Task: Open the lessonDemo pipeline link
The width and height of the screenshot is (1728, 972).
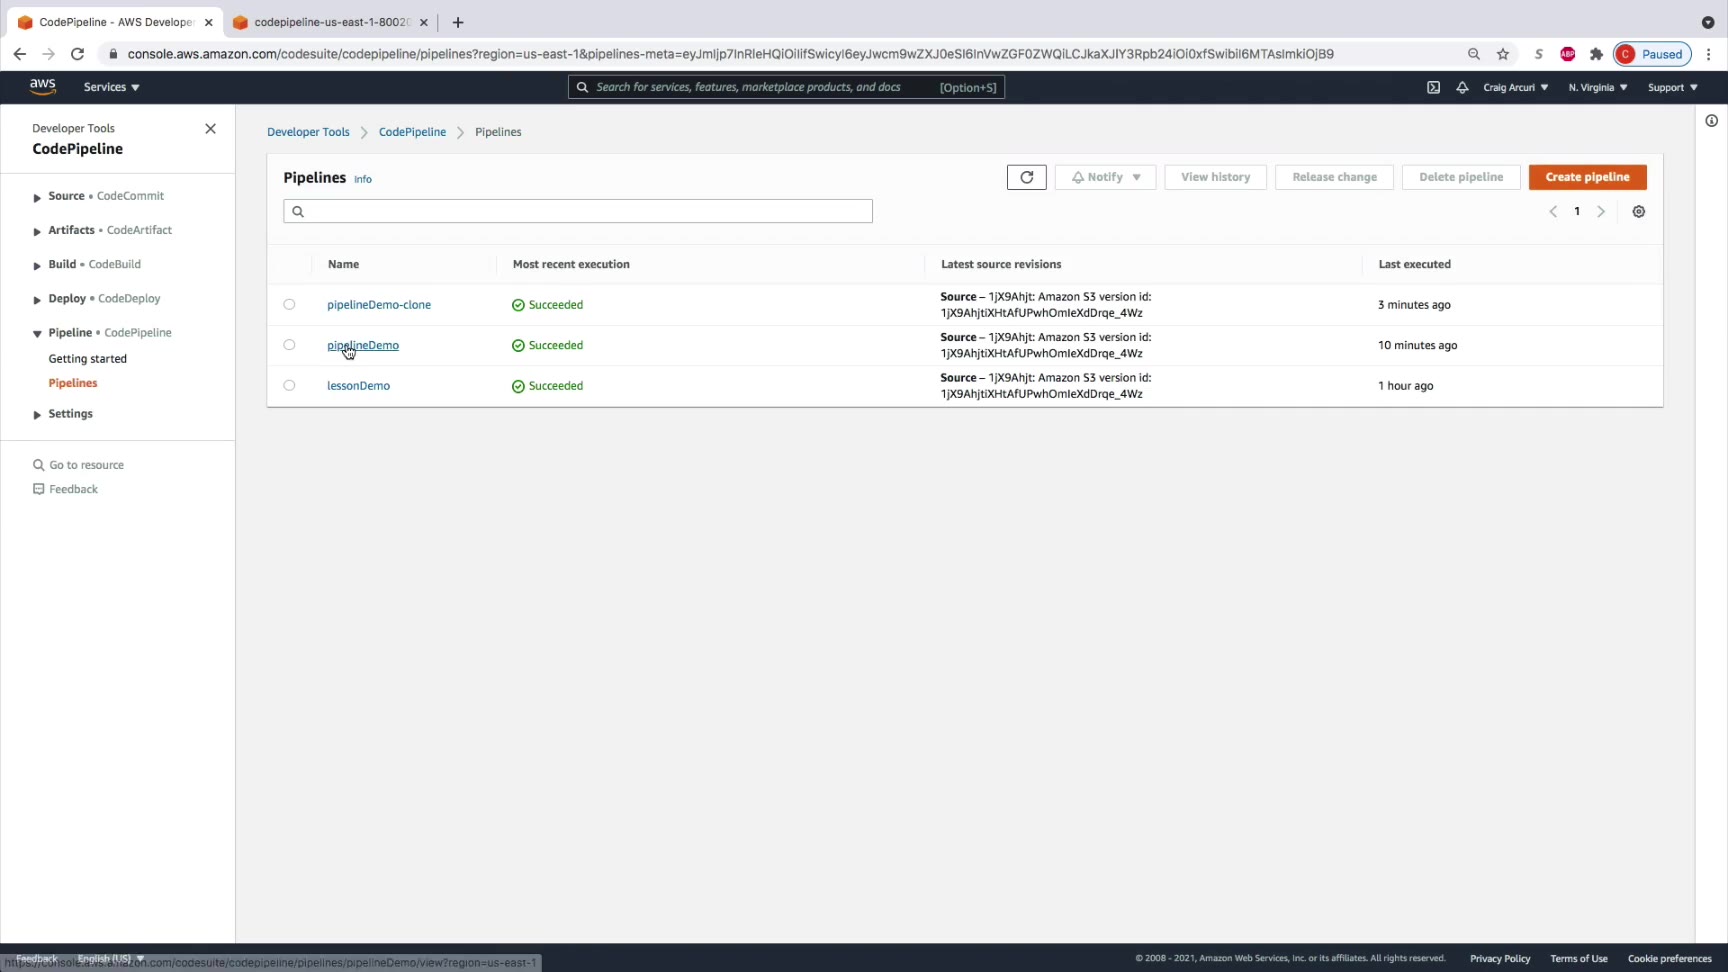Action: (x=358, y=386)
